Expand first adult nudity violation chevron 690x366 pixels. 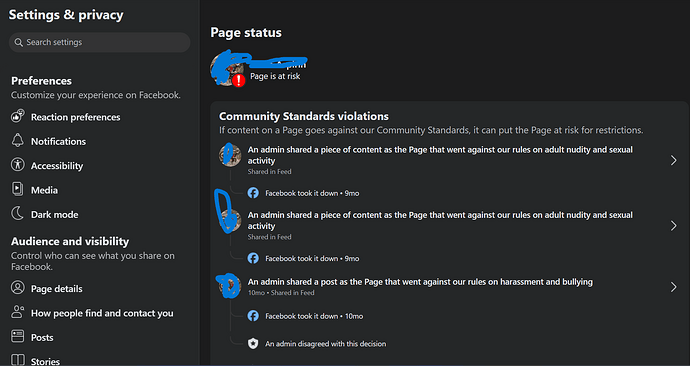[673, 160]
